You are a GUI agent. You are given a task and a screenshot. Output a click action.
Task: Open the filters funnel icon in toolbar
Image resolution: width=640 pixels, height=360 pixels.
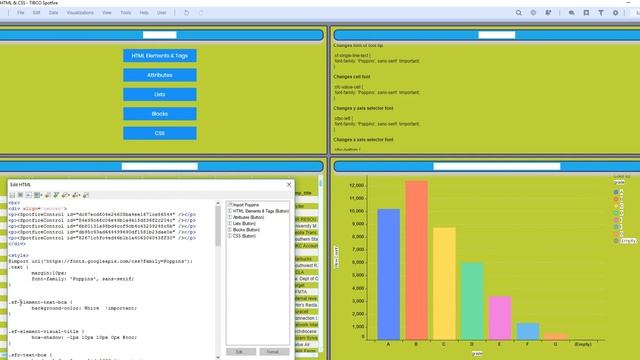[601, 13]
